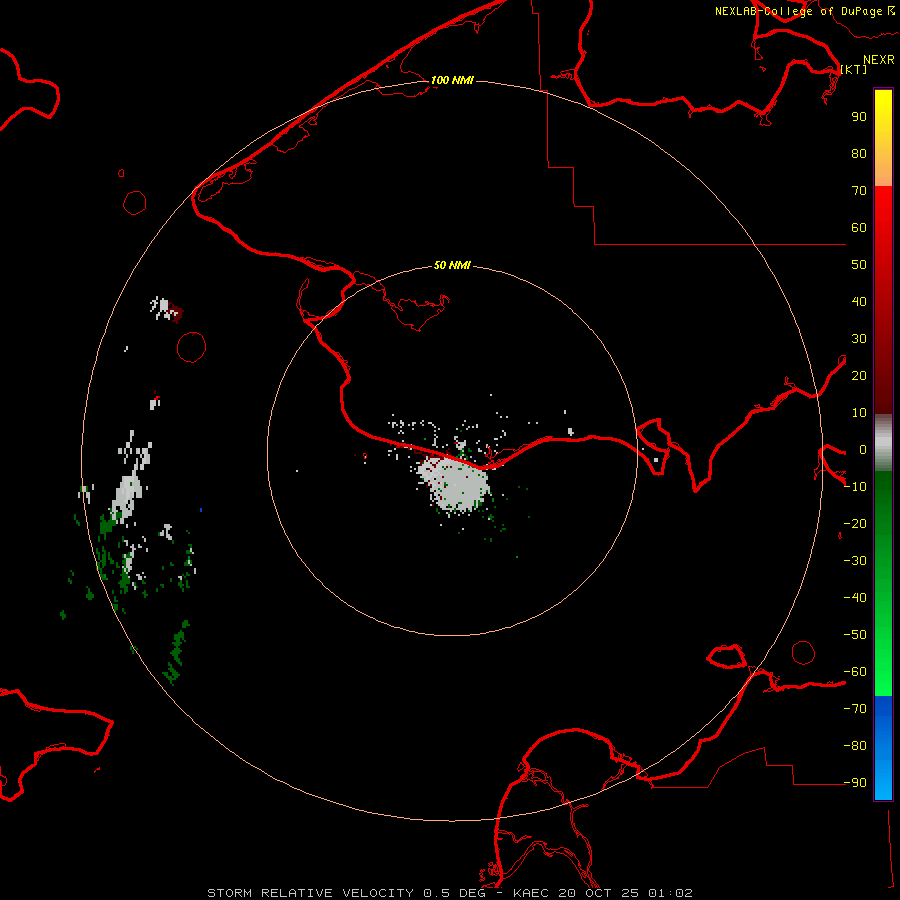Viewport: 900px width, 900px height.
Task: Click the -60 value on the velocity scale
Action: (855, 672)
